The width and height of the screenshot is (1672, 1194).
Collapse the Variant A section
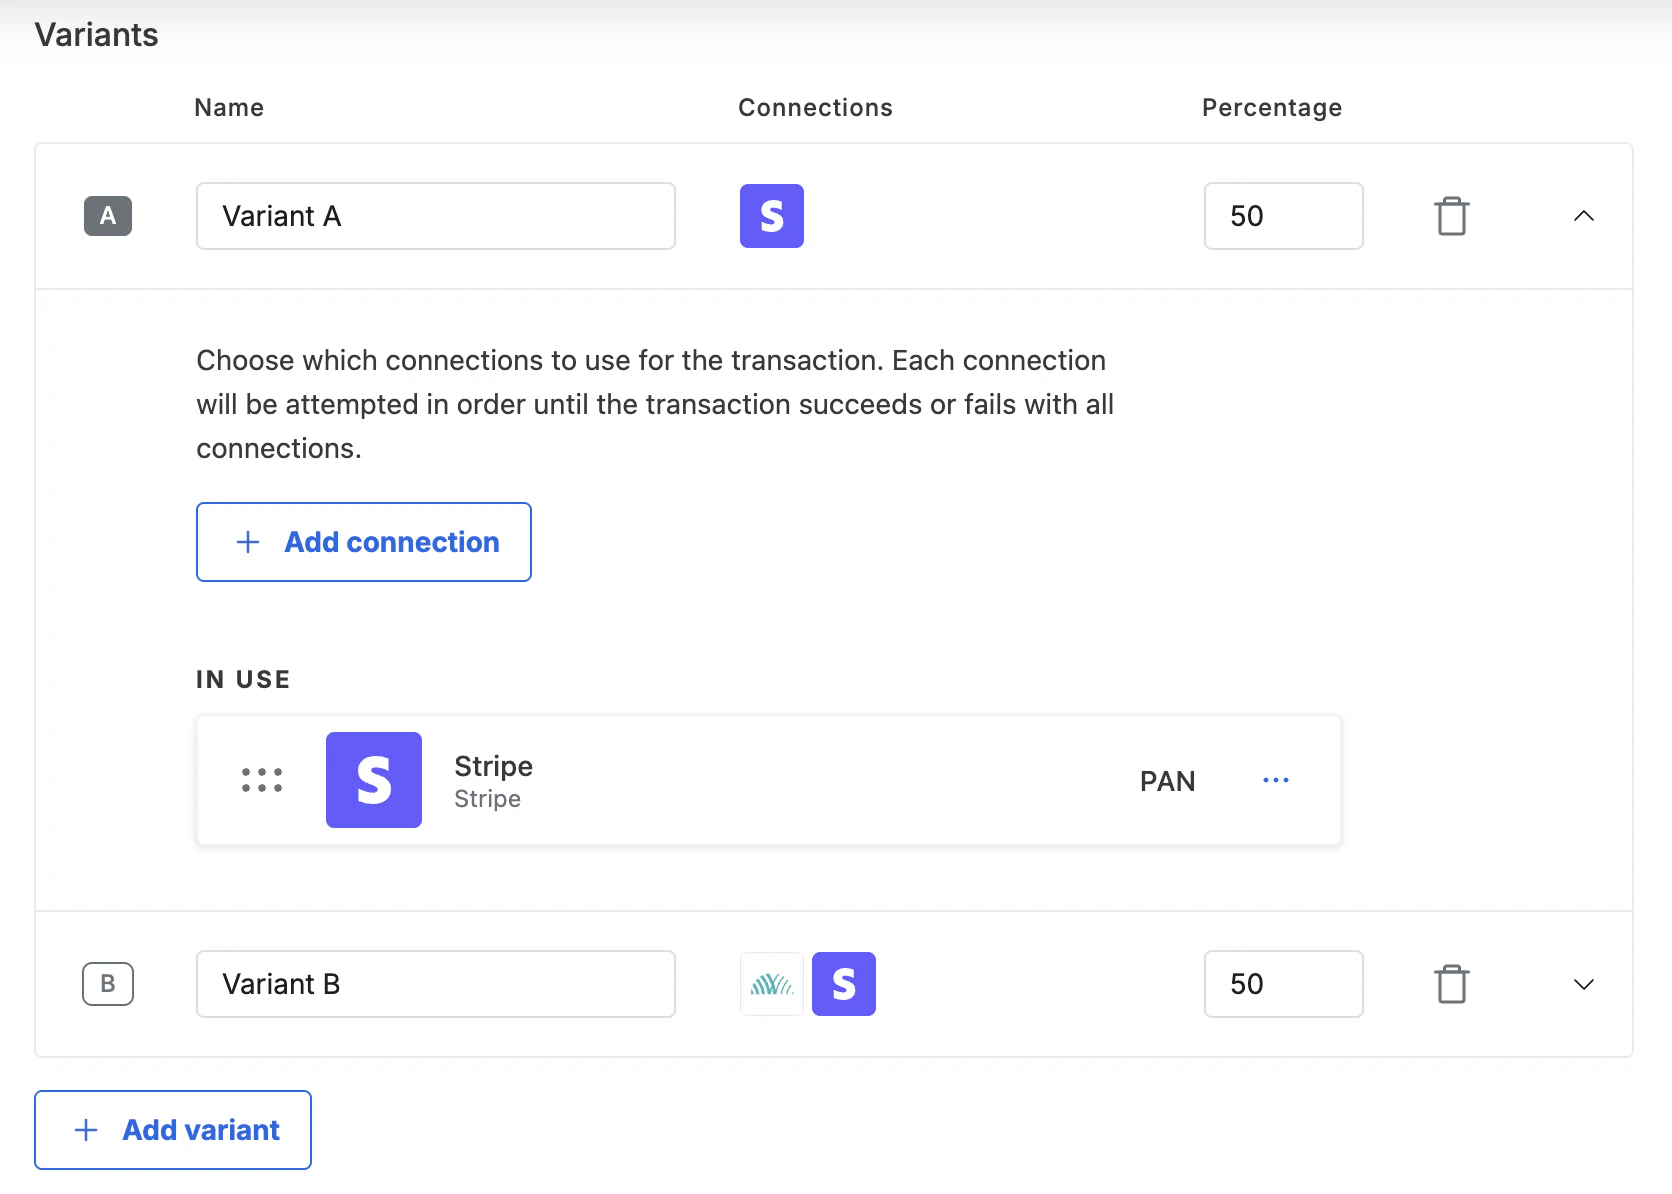1584,216
